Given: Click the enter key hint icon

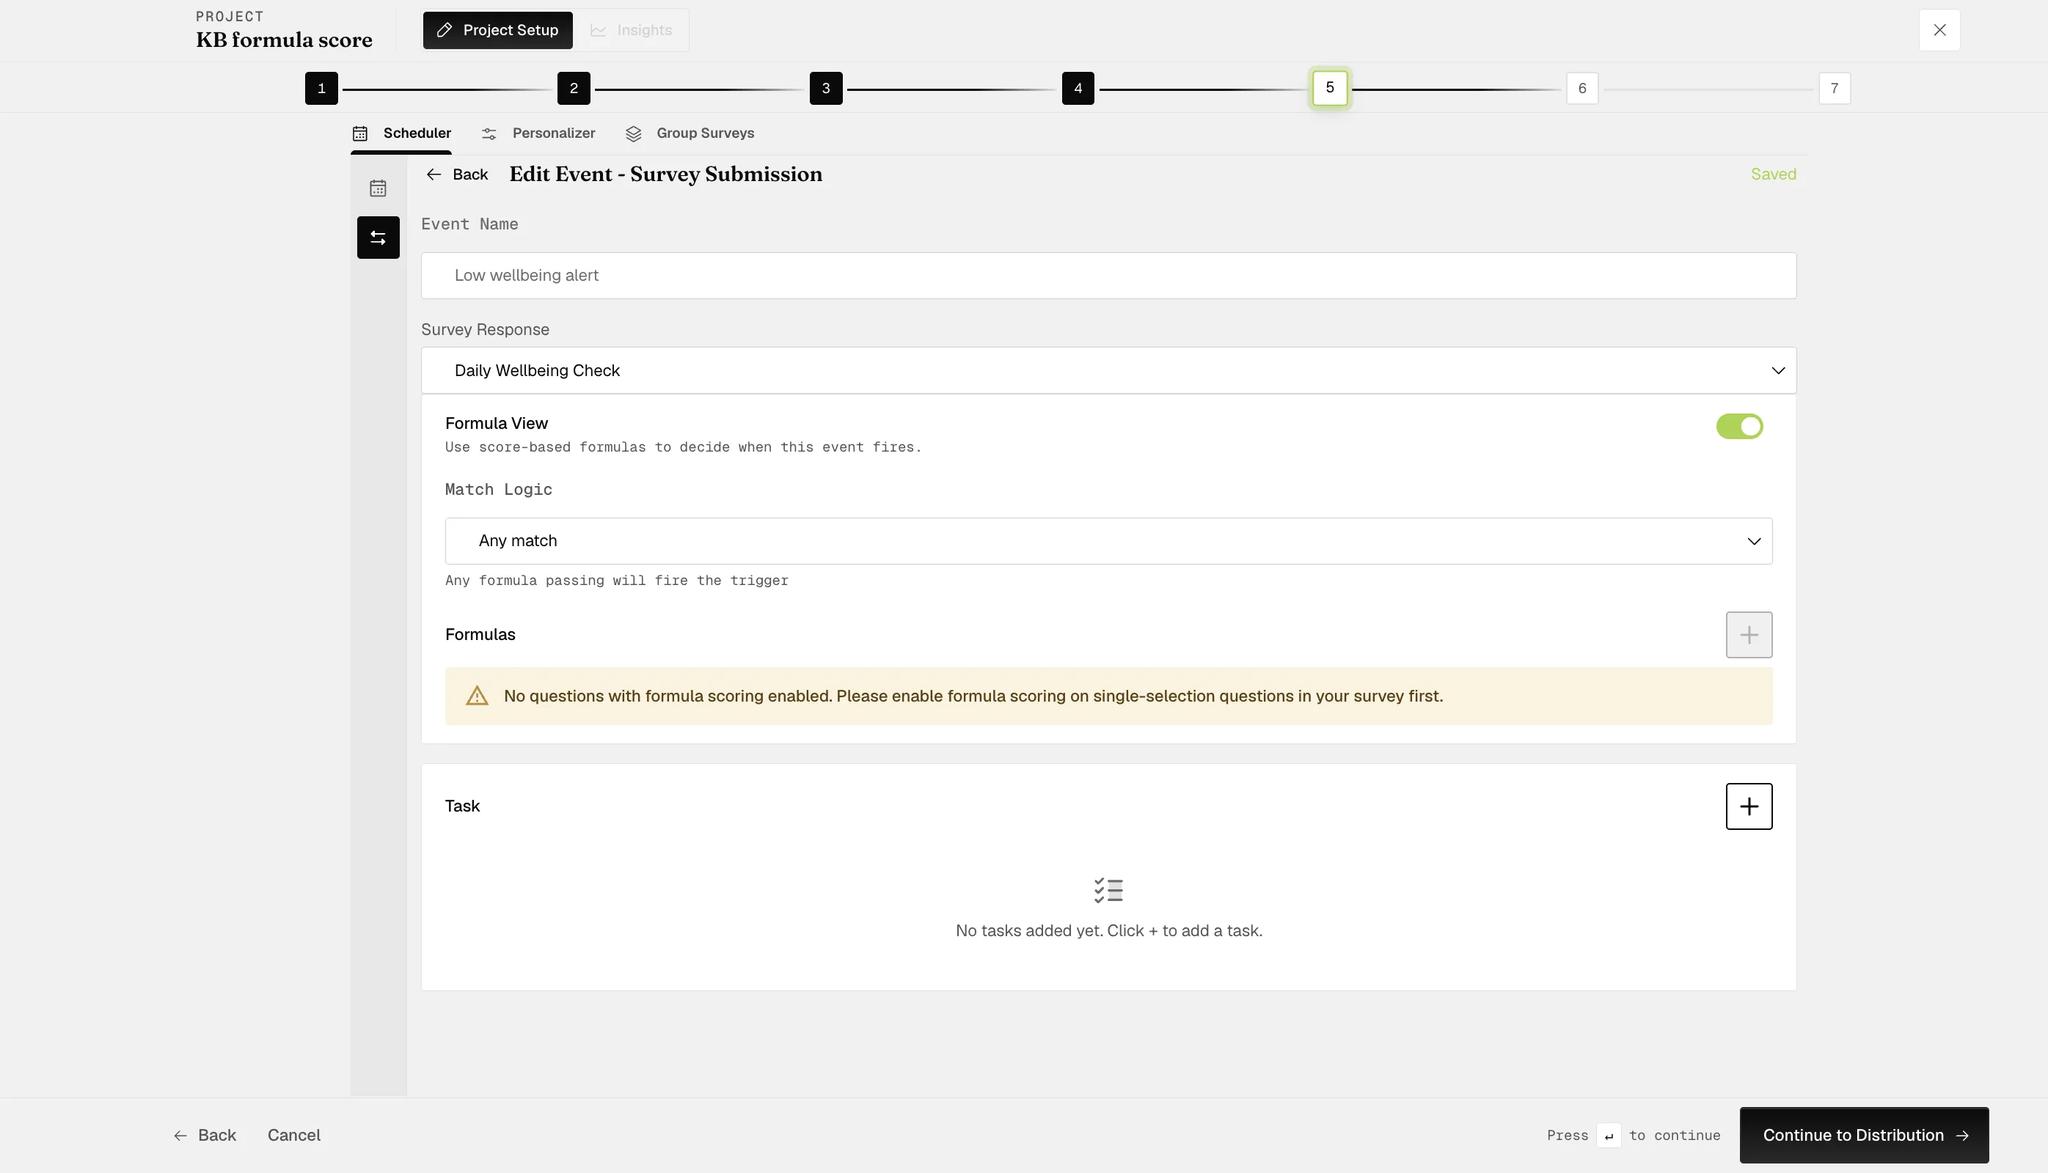Looking at the screenshot, I should (1608, 1136).
